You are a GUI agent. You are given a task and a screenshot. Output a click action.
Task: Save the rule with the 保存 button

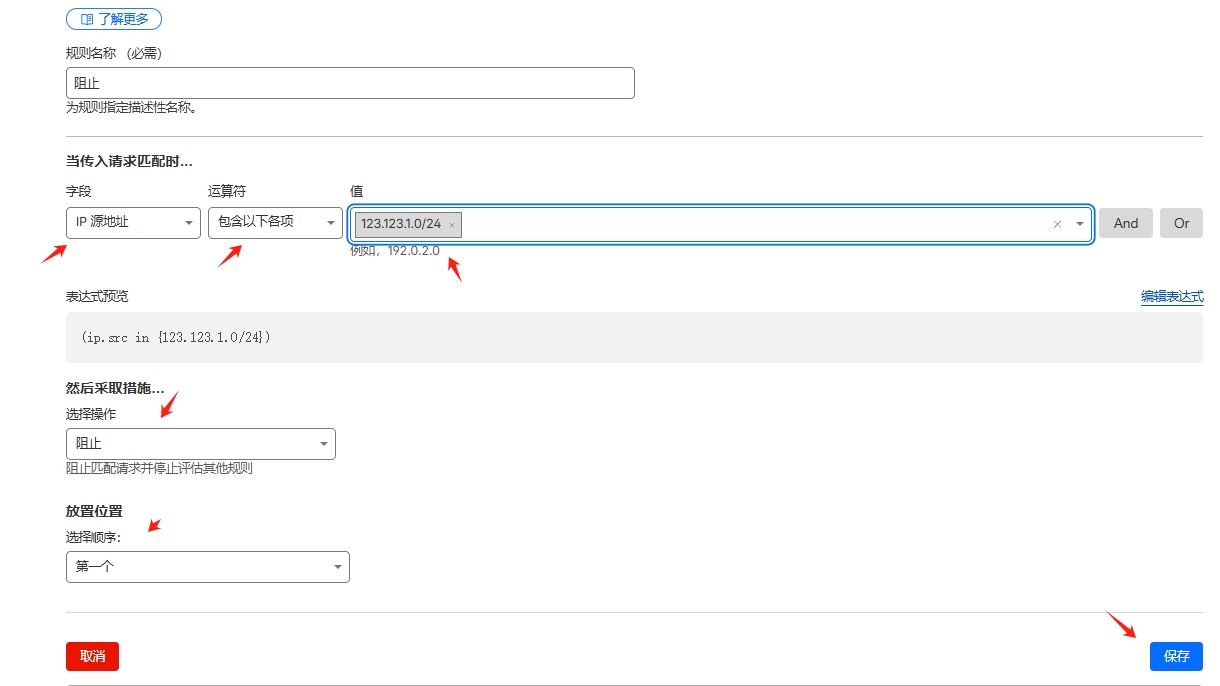pos(1176,656)
